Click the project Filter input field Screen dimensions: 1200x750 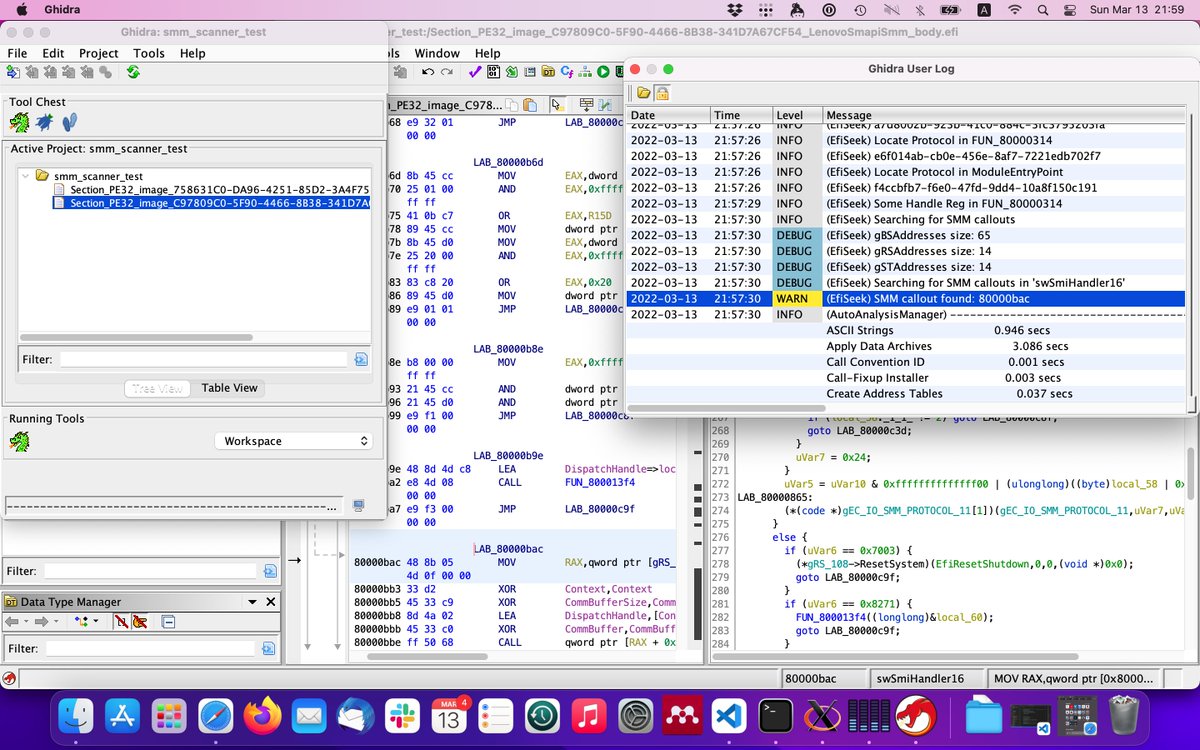[203, 359]
